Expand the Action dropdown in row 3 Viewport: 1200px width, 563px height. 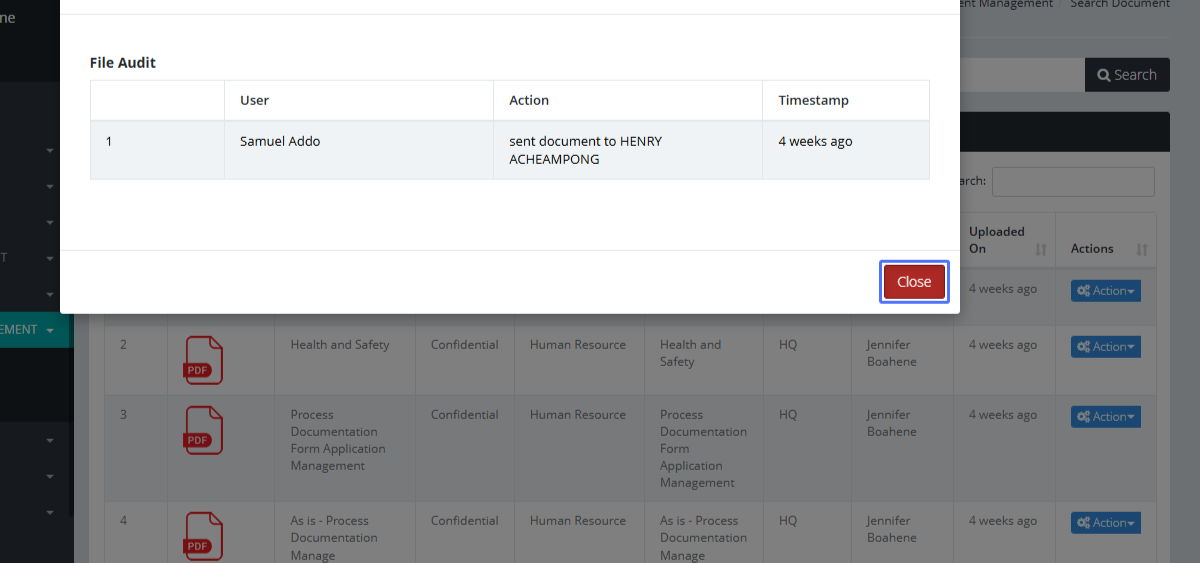[1105, 417]
